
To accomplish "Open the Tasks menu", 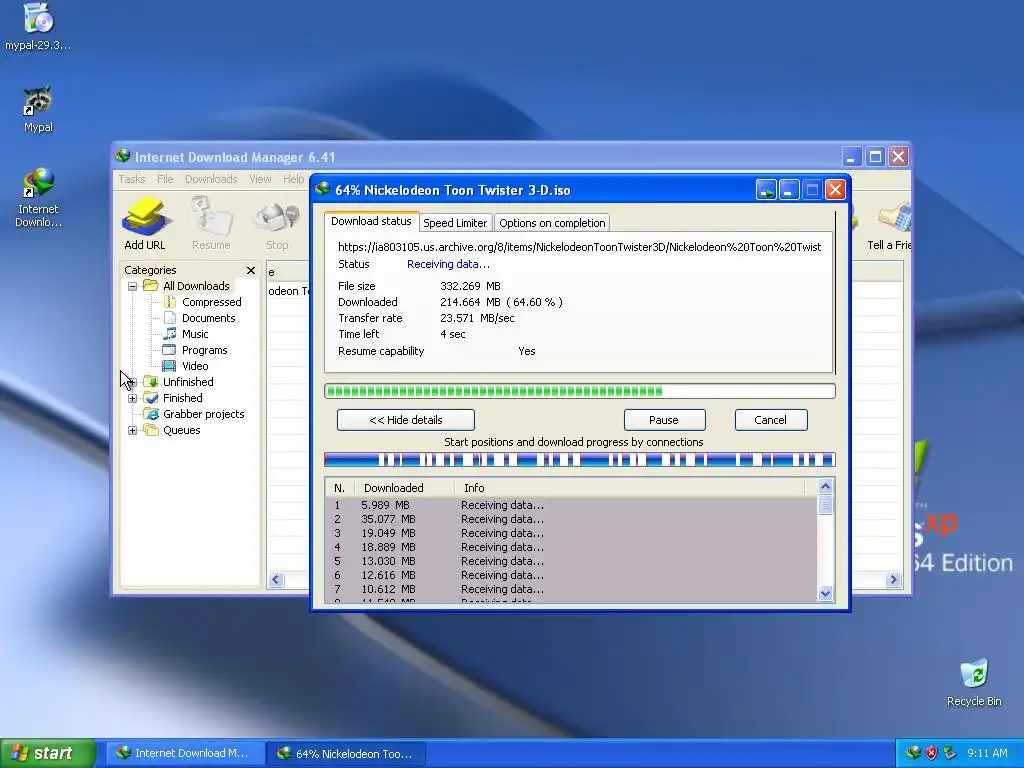I will pos(132,179).
